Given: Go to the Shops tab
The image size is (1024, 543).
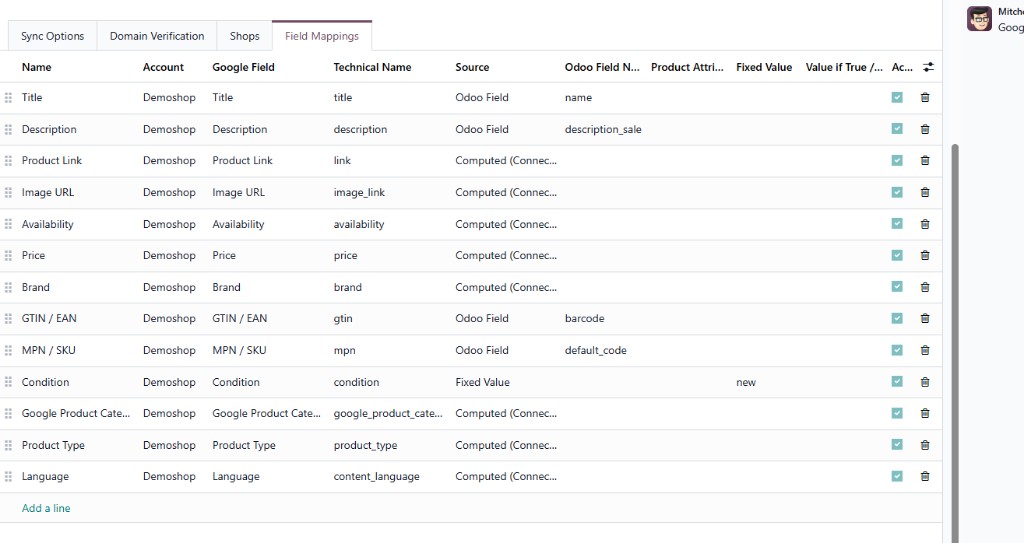Looking at the screenshot, I should pos(244,36).
